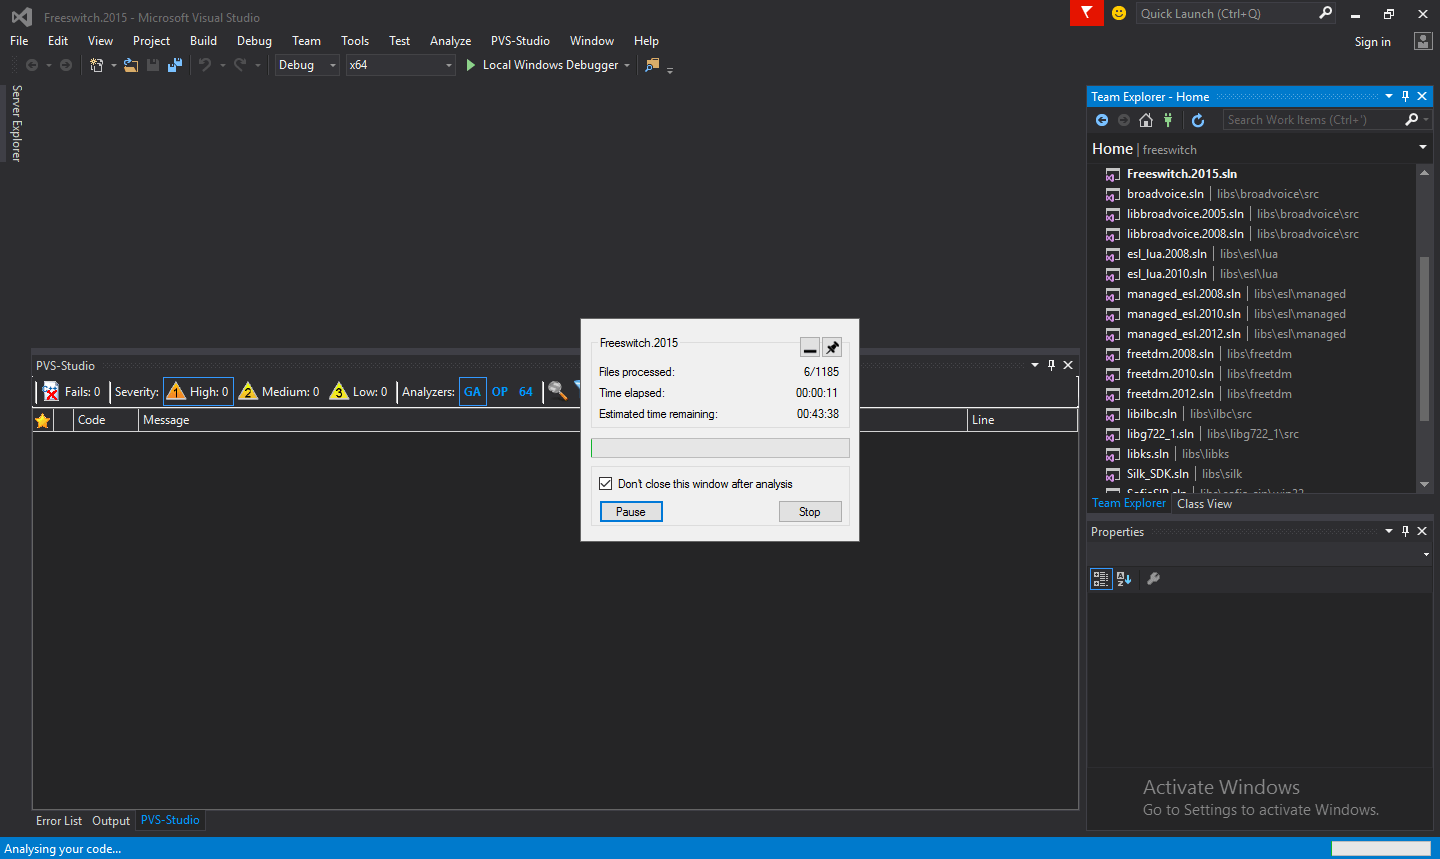Click the feedback smiley icon
The image size is (1440, 859).
tap(1119, 13)
